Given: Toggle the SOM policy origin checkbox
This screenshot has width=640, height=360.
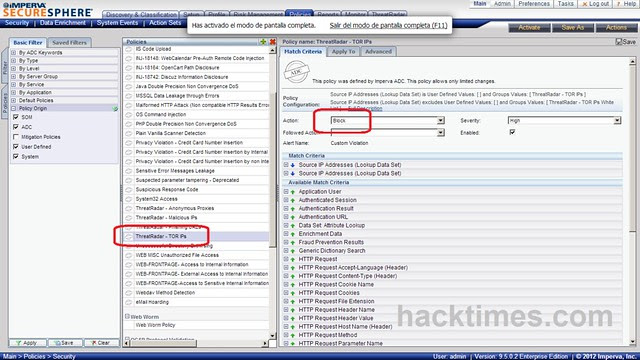Looking at the screenshot, I should click(16, 117).
